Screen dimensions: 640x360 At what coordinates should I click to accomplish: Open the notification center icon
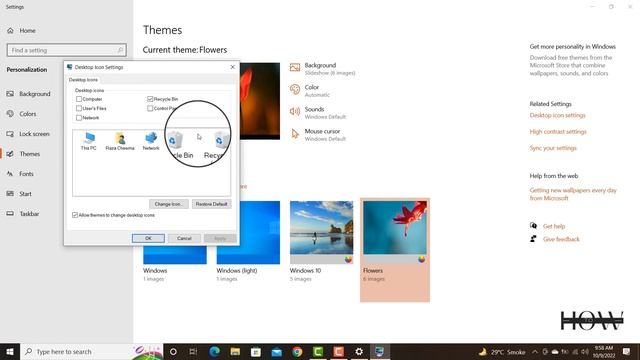(627, 351)
